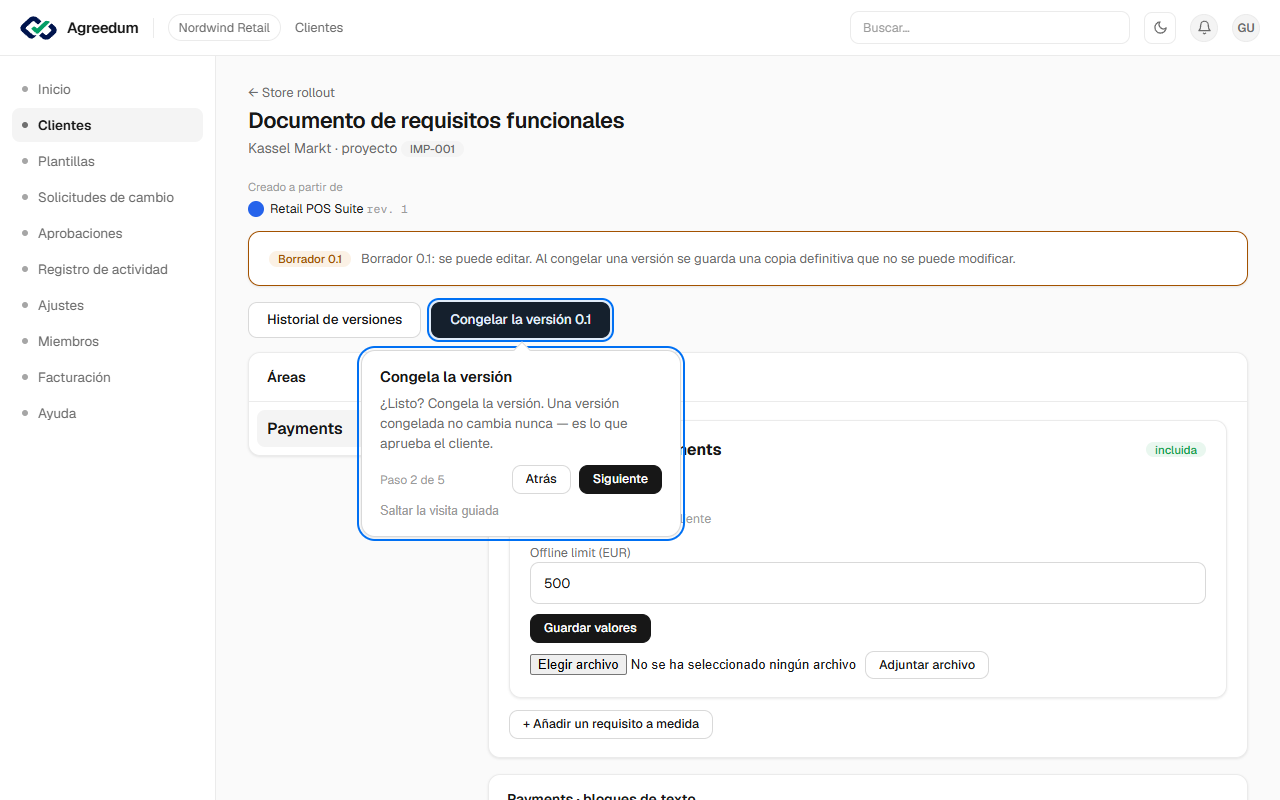Open Aprobaciones in sidebar

(x=107, y=233)
